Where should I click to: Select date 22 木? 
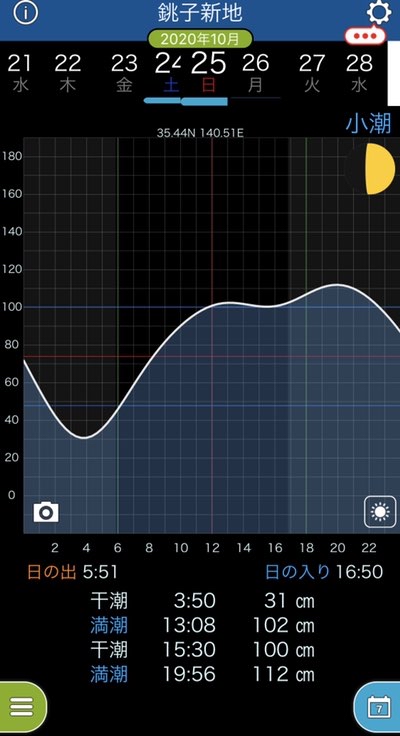[x=68, y=73]
